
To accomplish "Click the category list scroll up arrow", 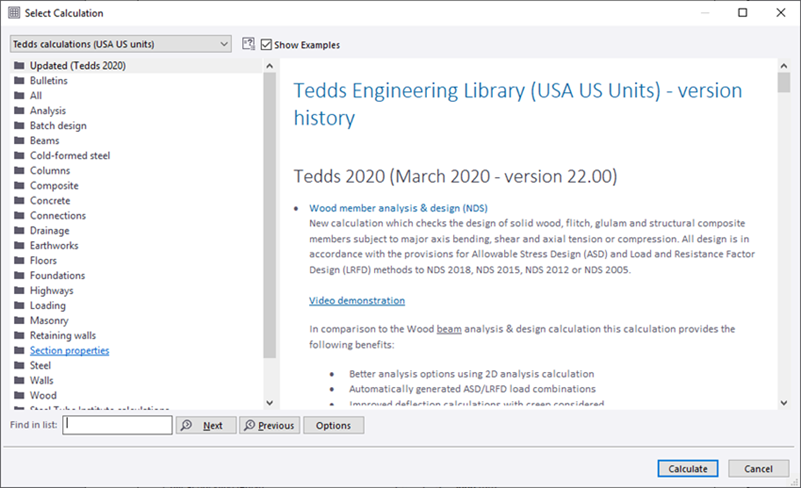I will click(x=270, y=66).
